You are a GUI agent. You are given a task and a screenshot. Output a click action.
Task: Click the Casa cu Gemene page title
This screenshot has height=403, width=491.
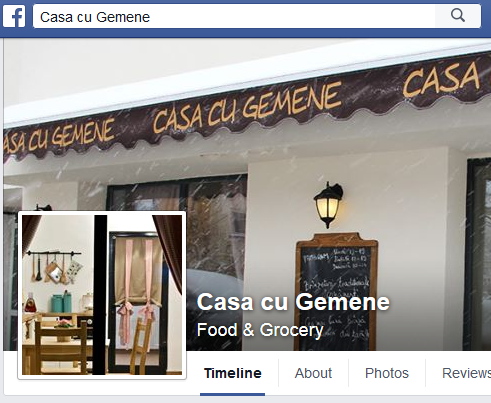[293, 302]
